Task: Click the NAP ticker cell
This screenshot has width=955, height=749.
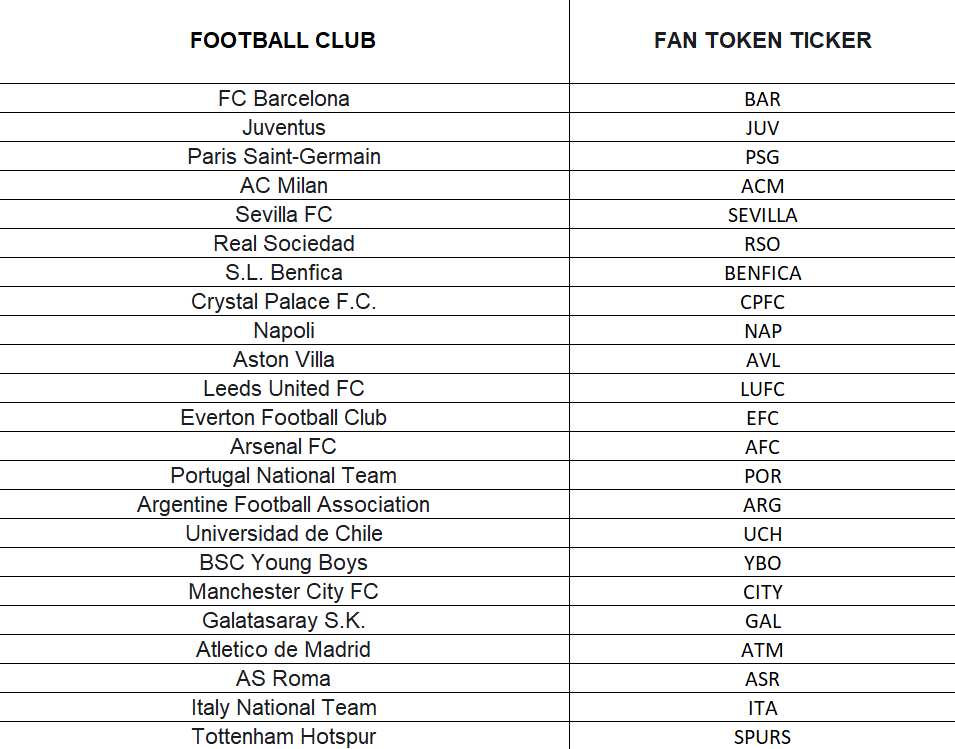Action: click(x=762, y=331)
